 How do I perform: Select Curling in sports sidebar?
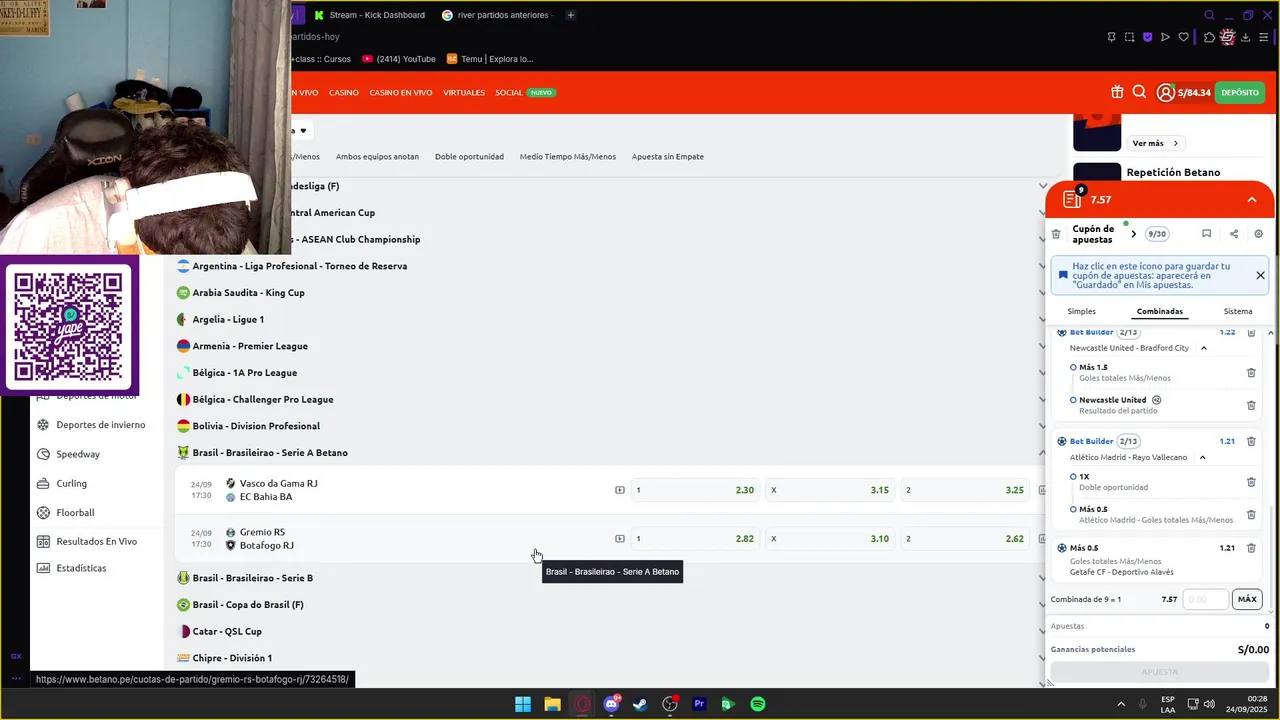tap(71, 483)
